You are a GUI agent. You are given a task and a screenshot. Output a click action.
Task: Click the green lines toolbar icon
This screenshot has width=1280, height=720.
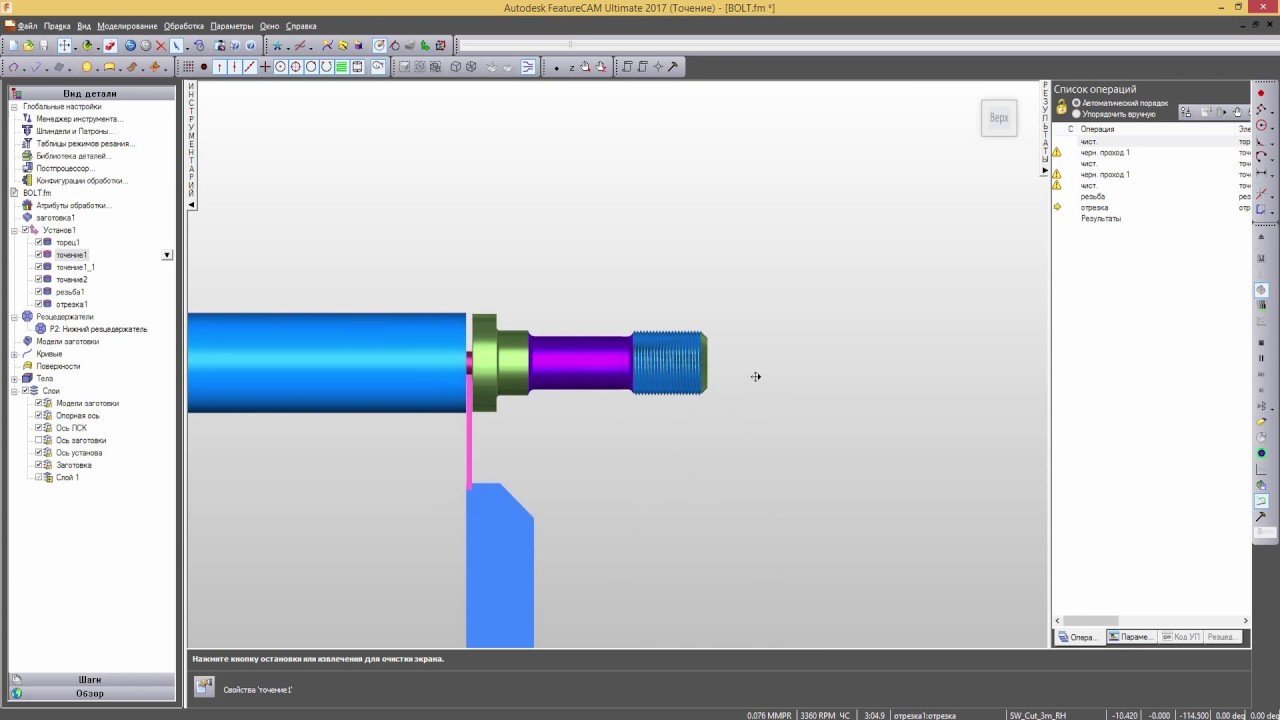(341, 67)
